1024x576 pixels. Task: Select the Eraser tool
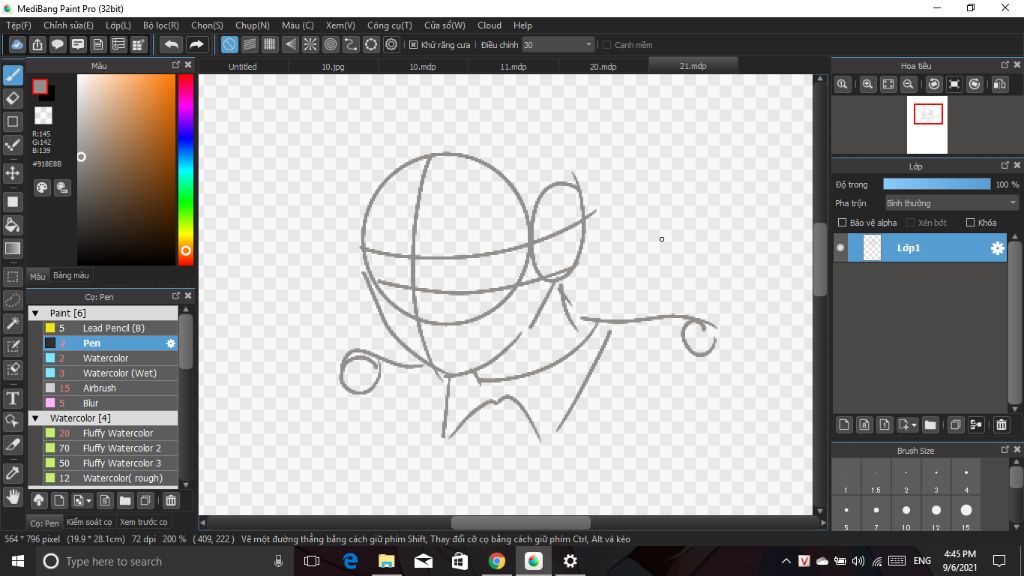(12, 99)
